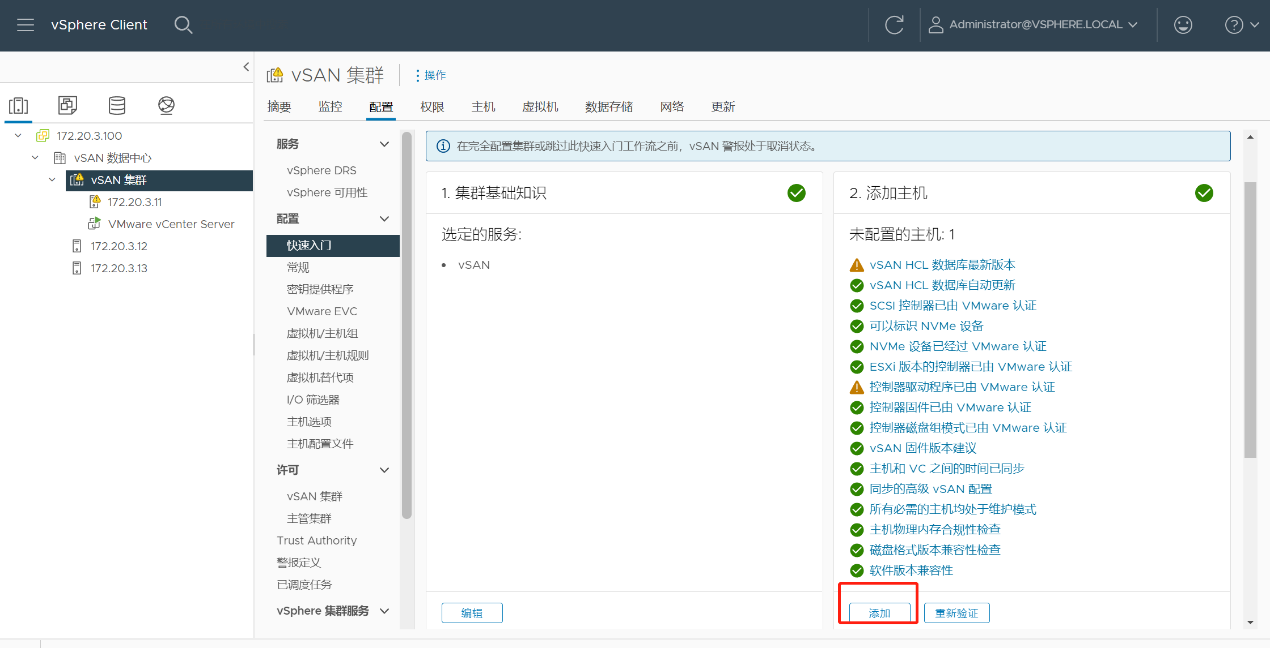
Task: Click check icon beside 软件版本兼容性
Action: click(857, 570)
